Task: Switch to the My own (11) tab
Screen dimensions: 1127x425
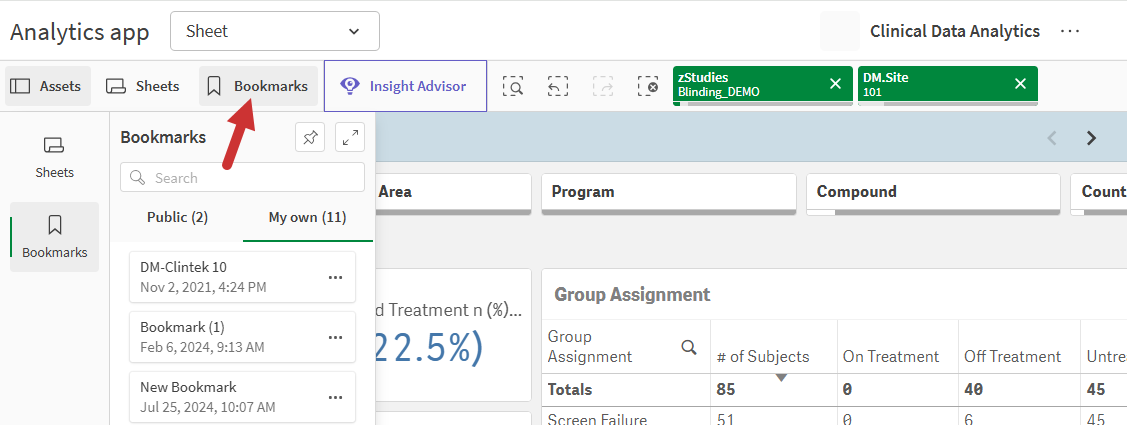Action: [x=308, y=217]
